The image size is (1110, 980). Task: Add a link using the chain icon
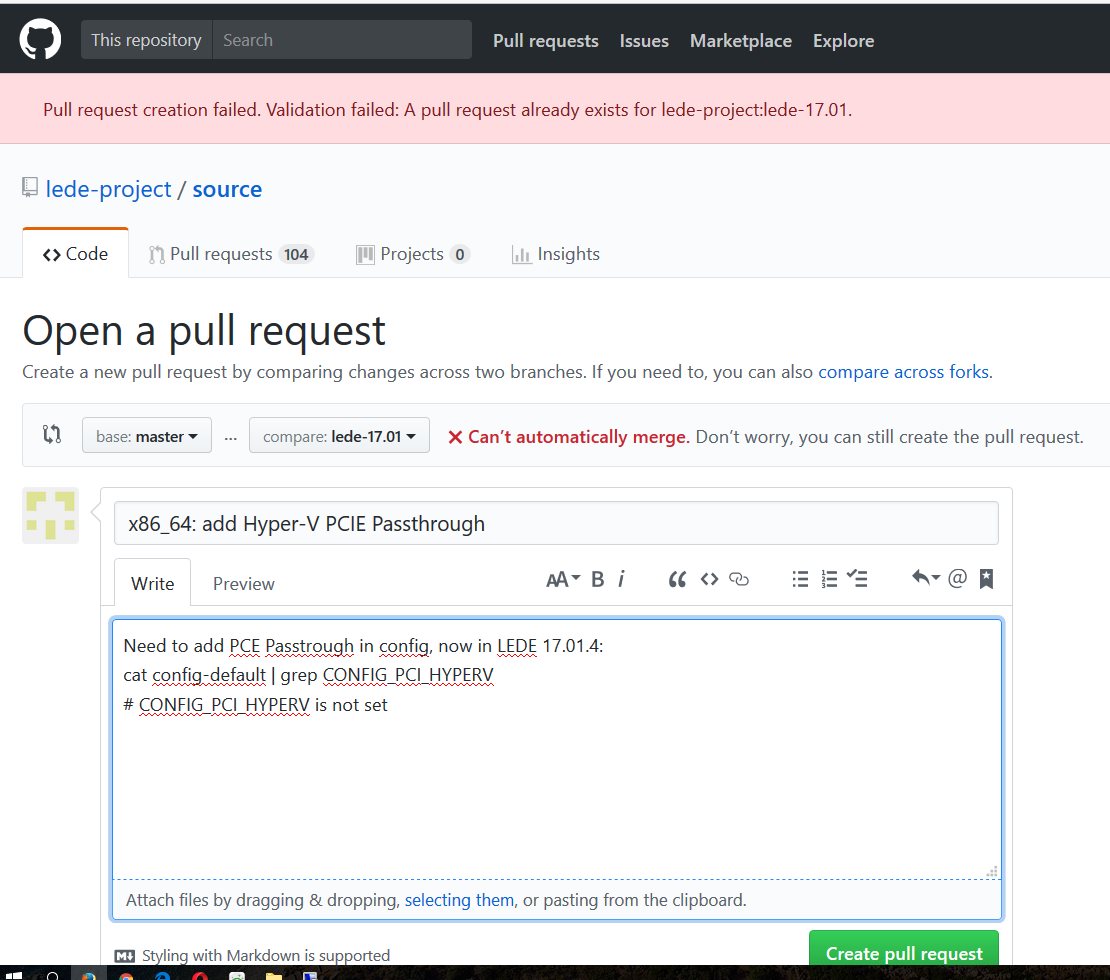739,579
